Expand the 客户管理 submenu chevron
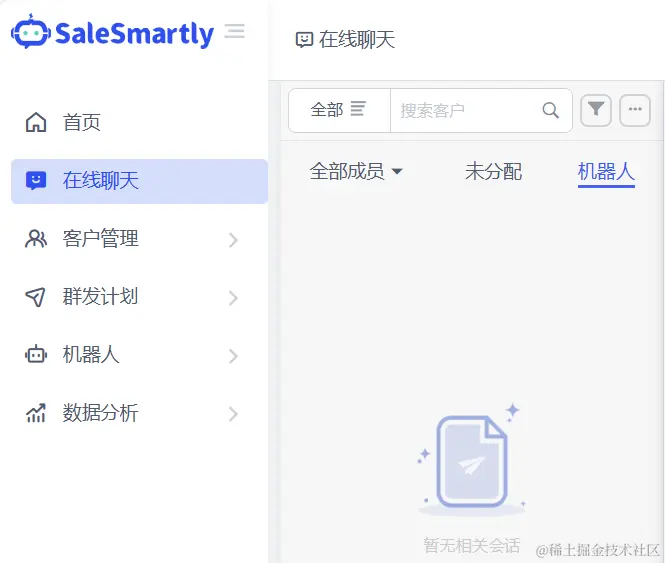The height and width of the screenshot is (563, 665). point(233,240)
